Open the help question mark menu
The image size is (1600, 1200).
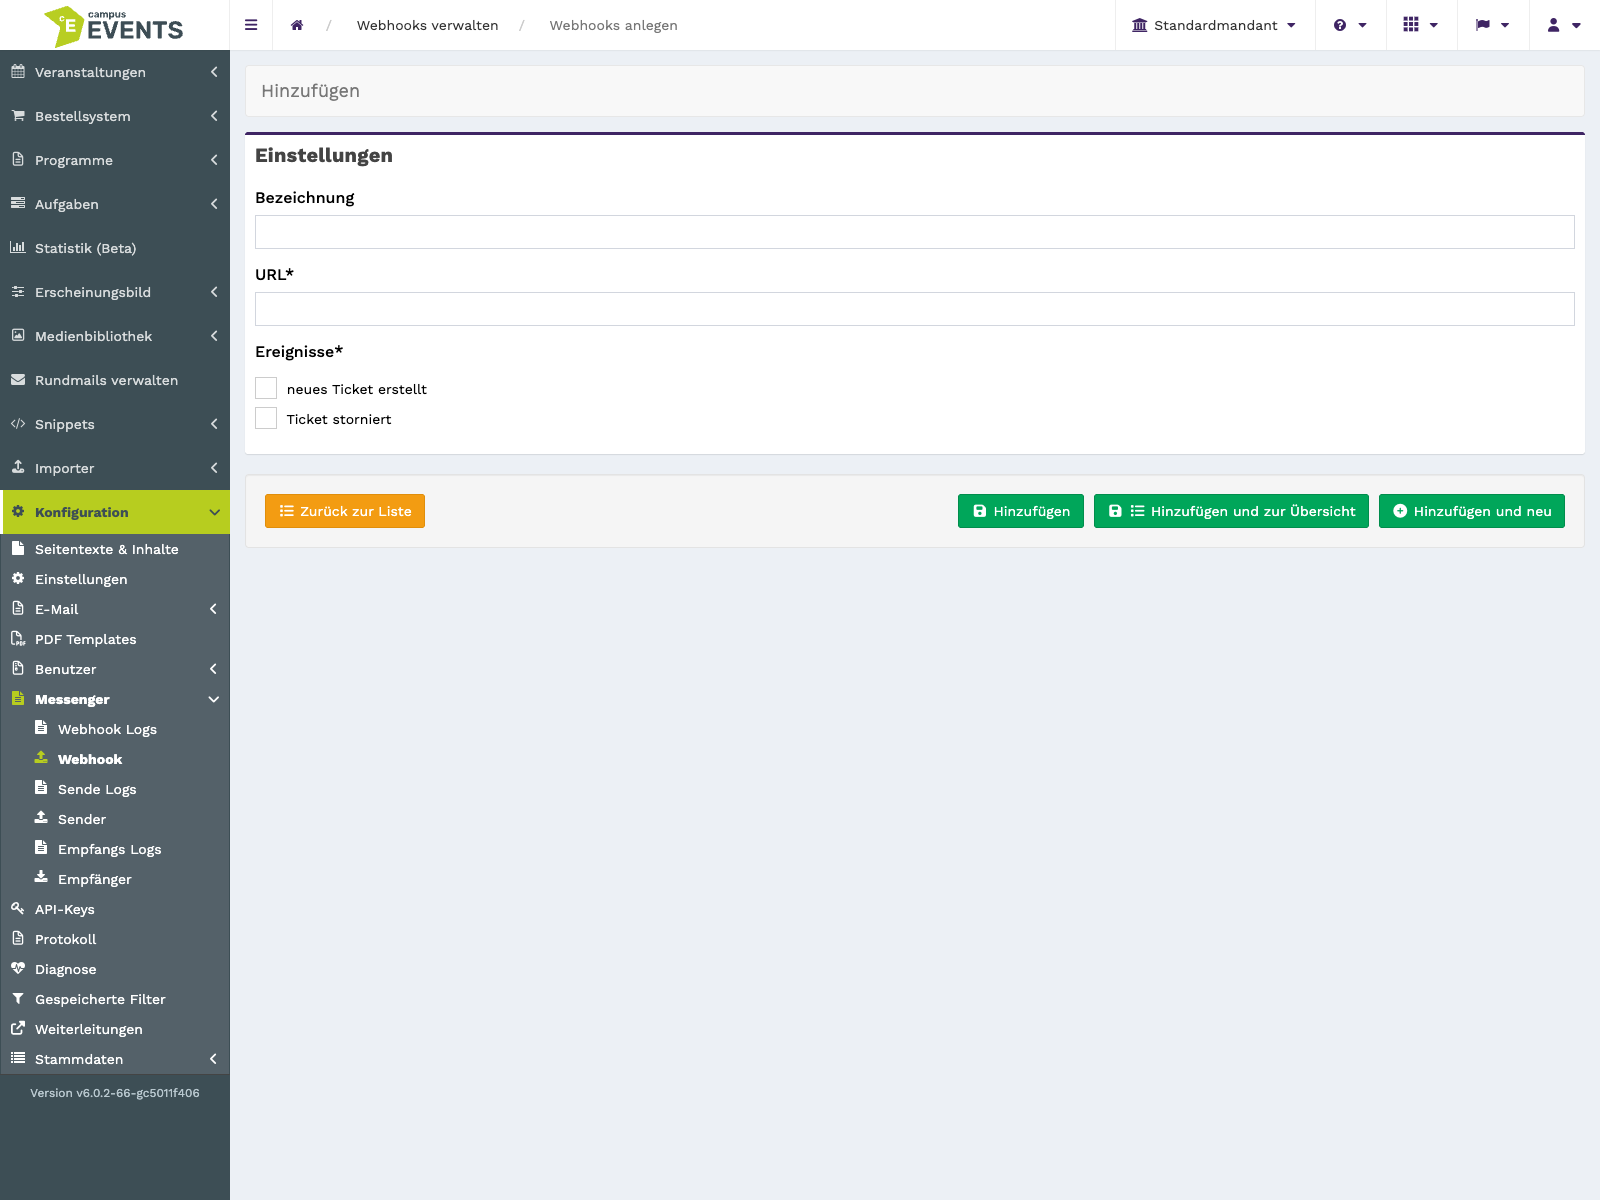pos(1350,25)
